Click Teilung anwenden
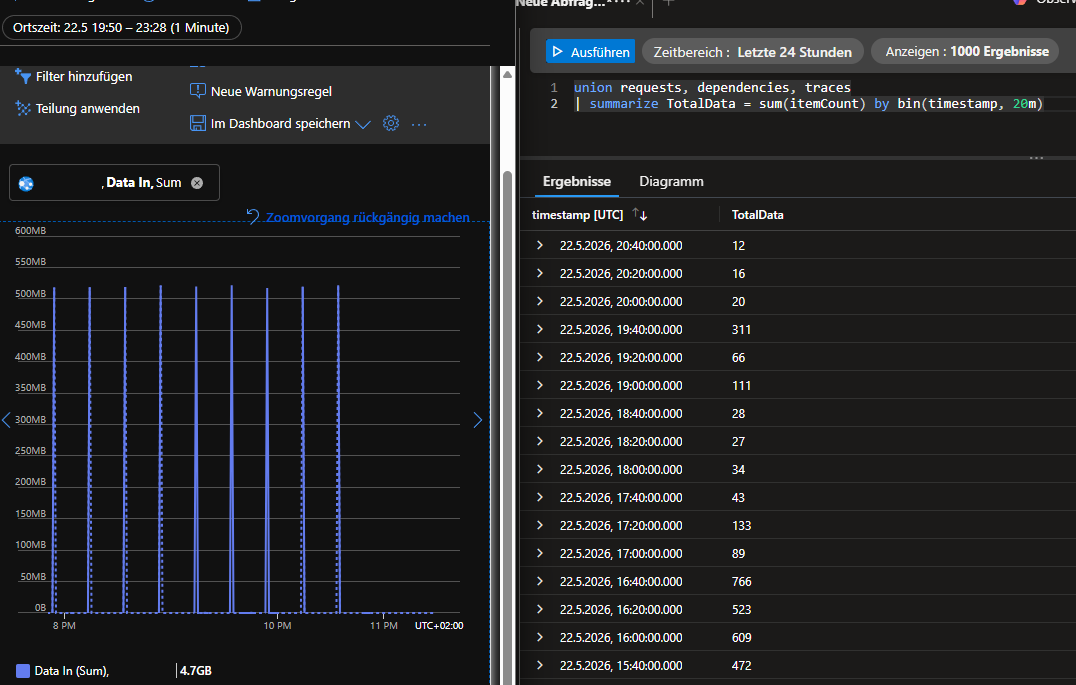The width and height of the screenshot is (1076, 685). [87, 108]
